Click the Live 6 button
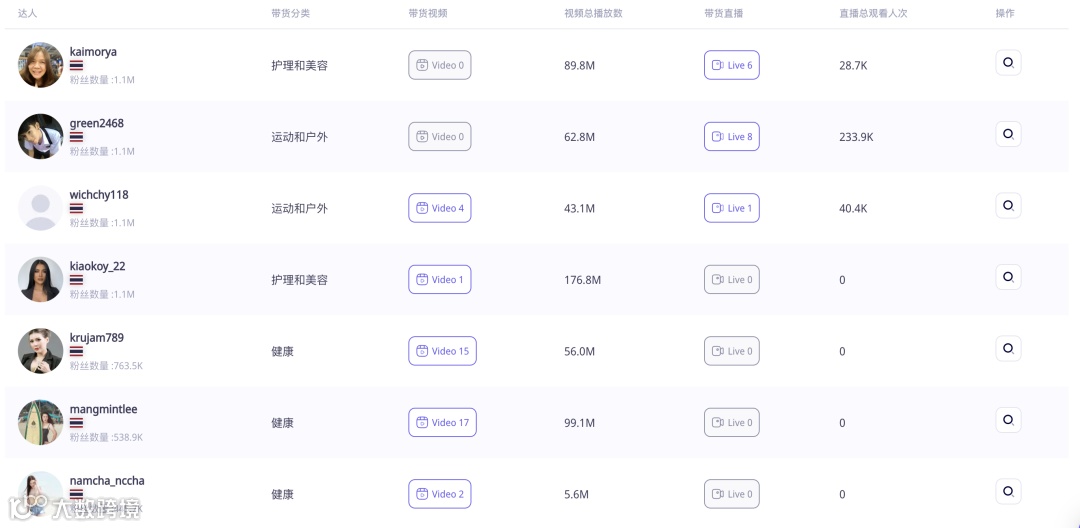The image size is (1080, 528). (x=732, y=65)
